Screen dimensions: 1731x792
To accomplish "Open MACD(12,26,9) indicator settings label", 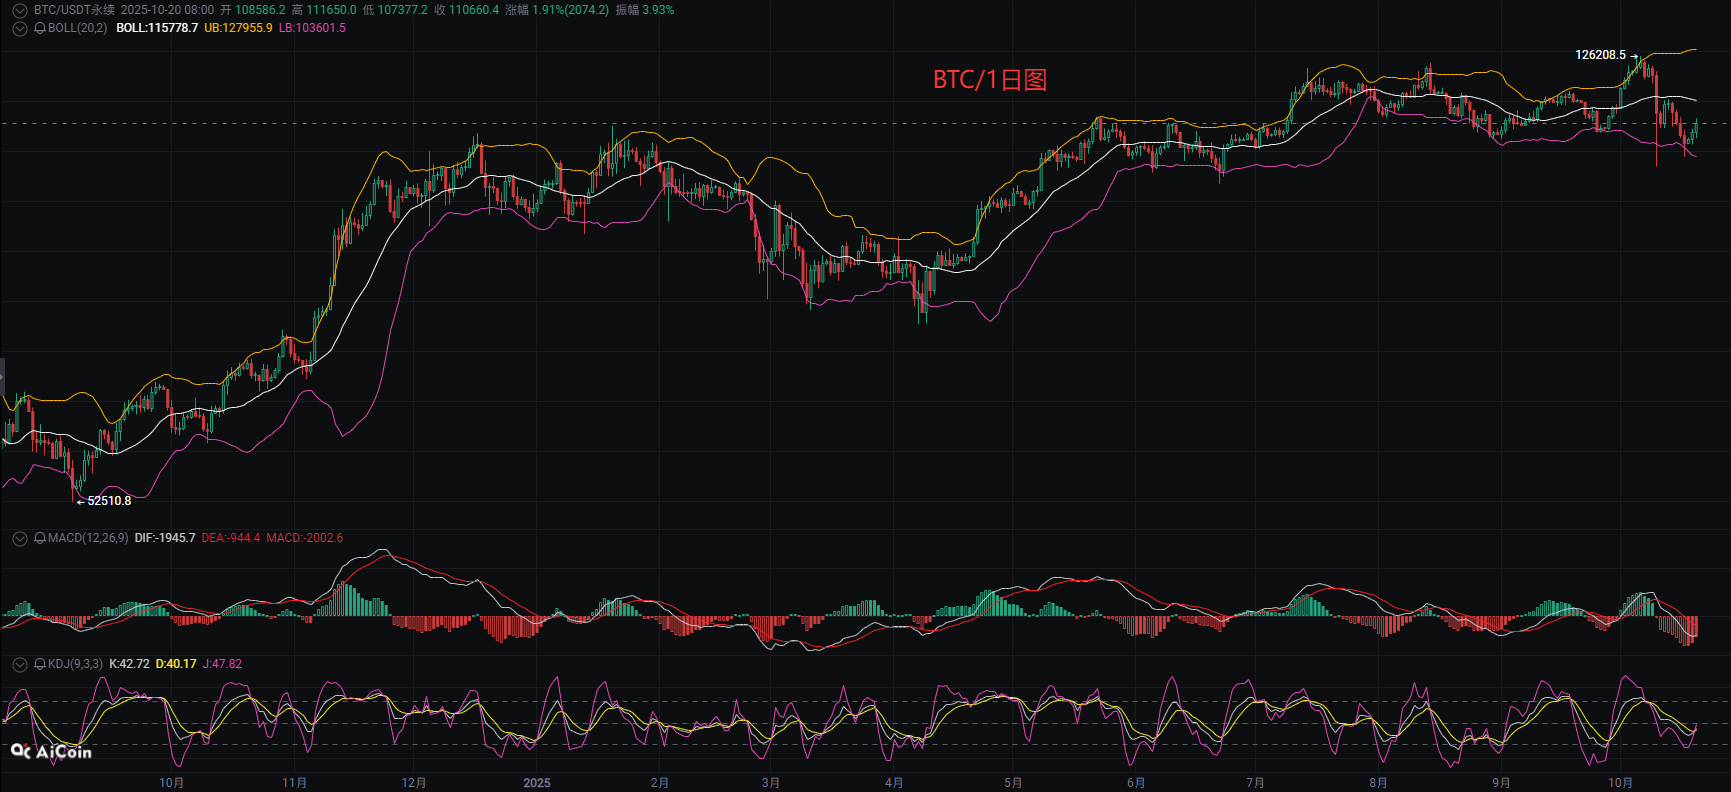I will click(88, 538).
